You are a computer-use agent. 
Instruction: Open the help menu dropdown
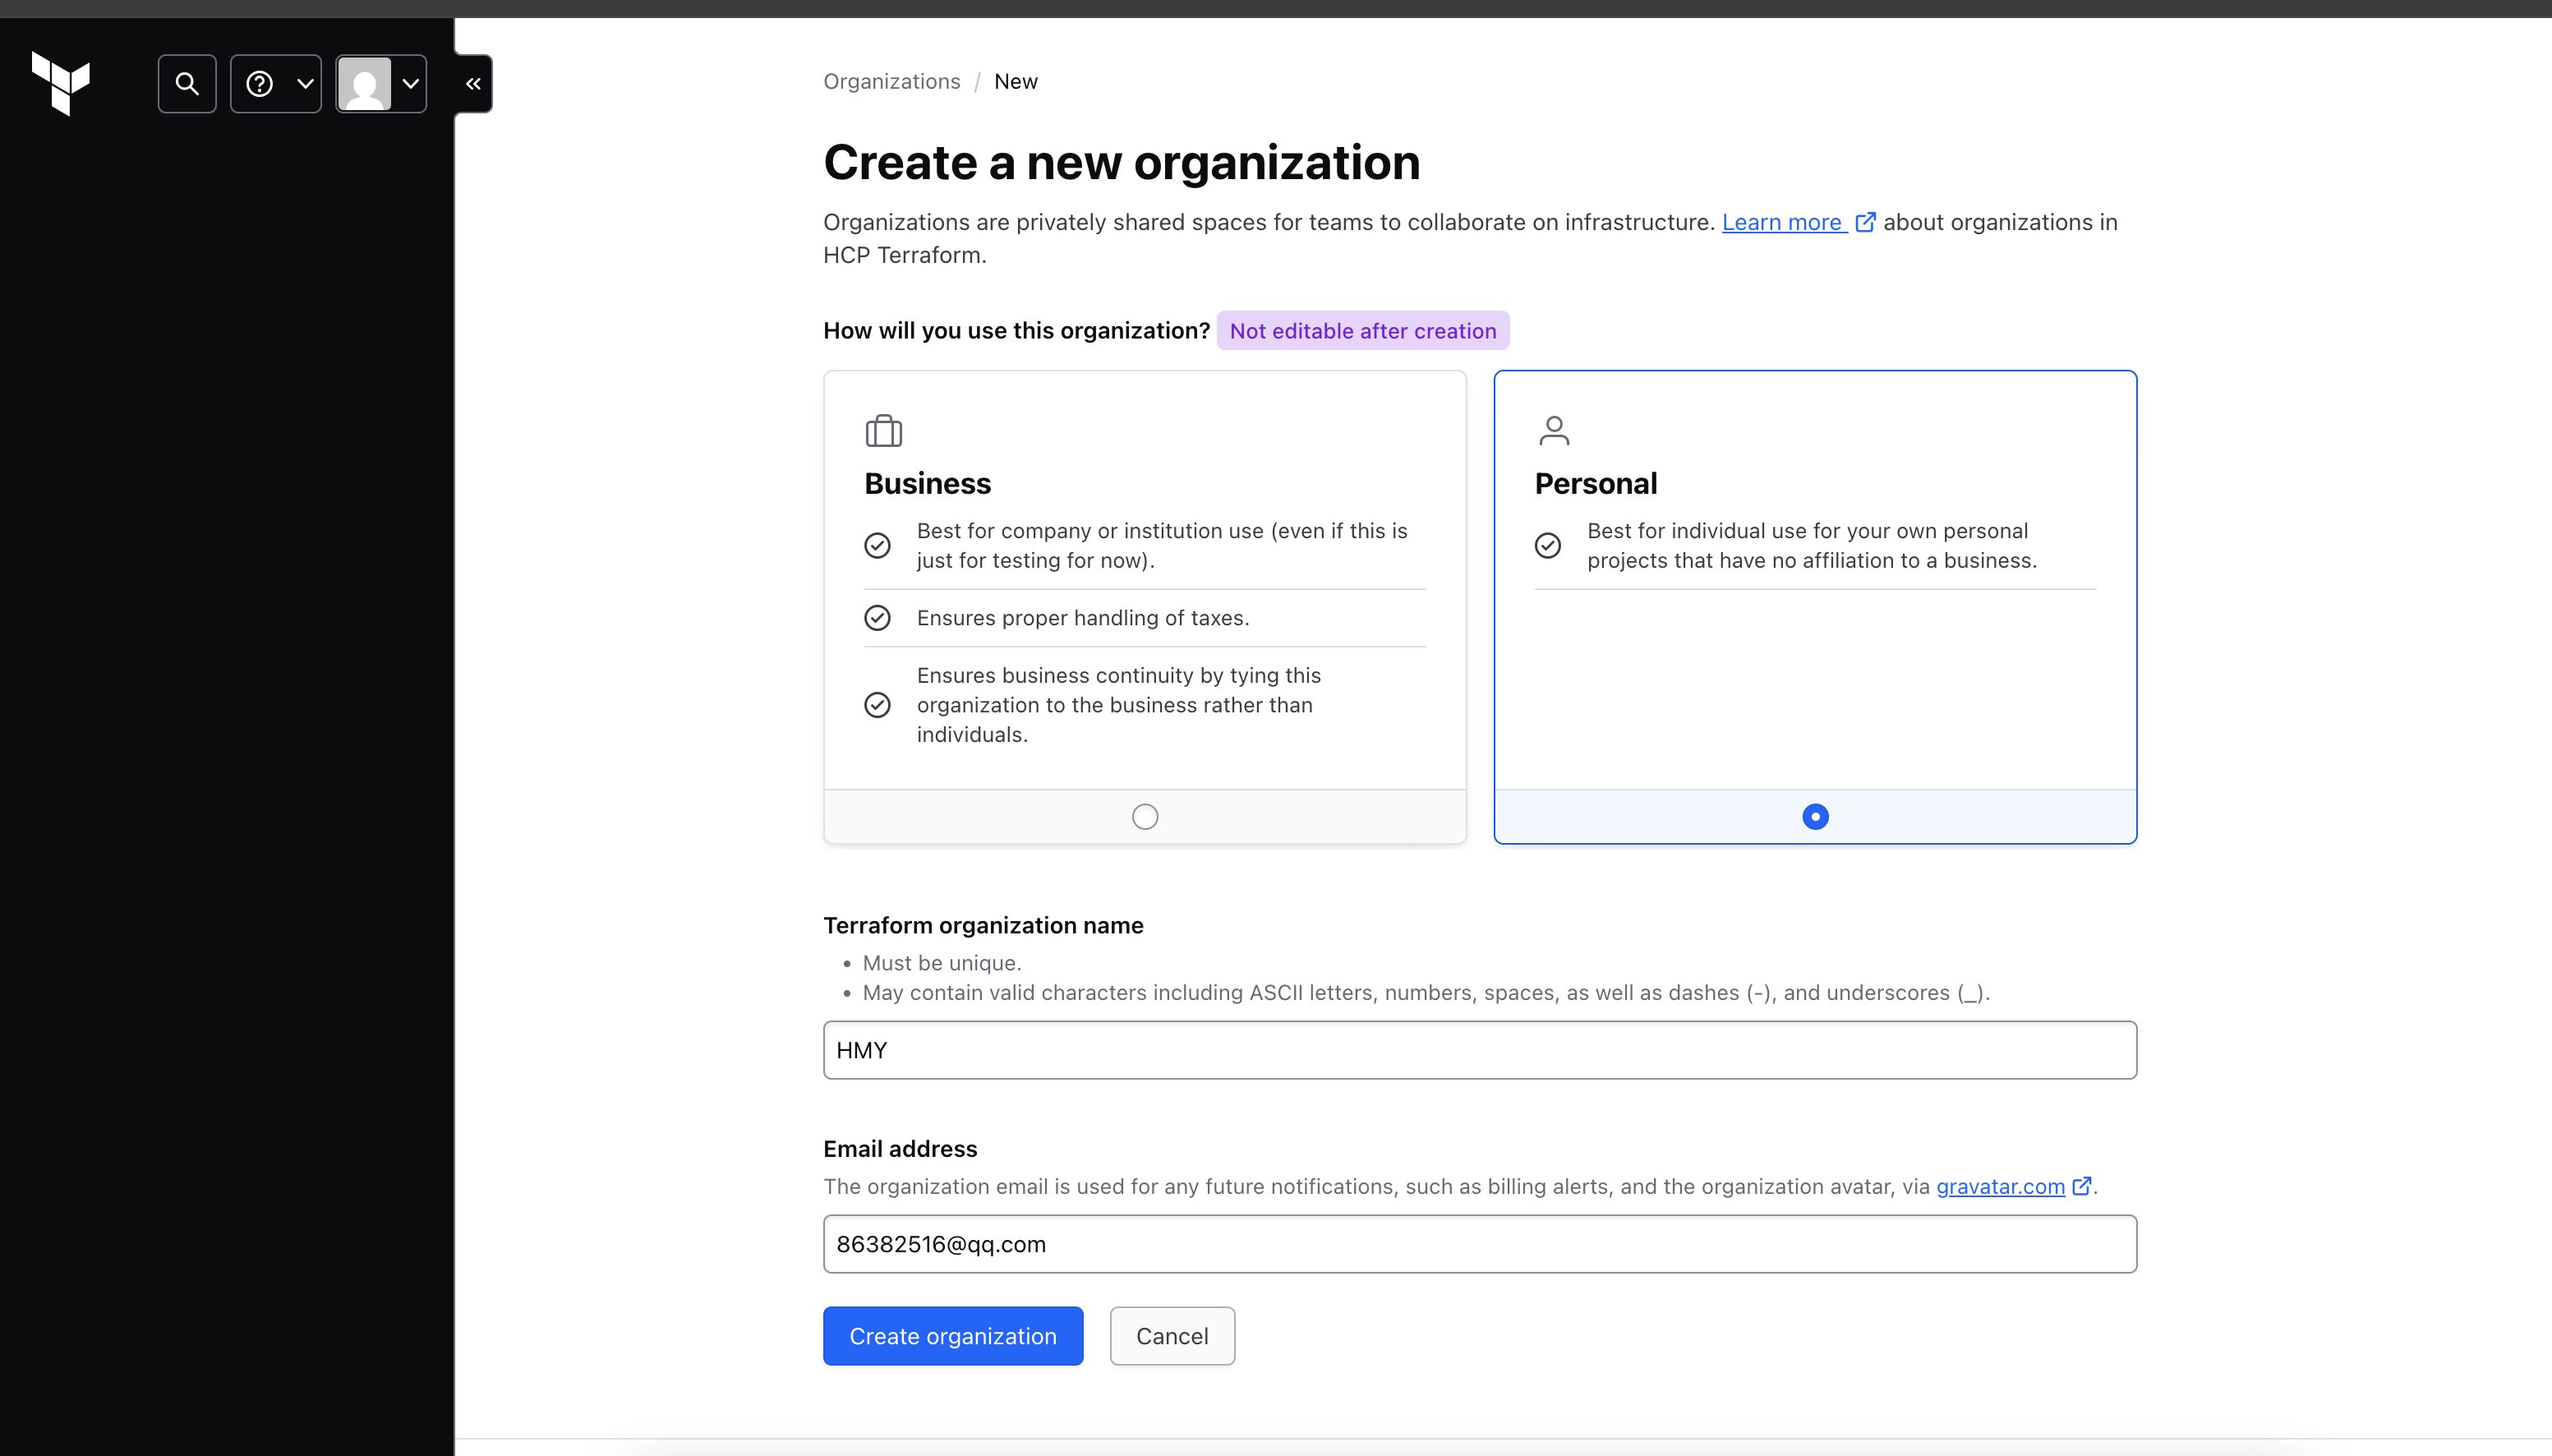(x=276, y=84)
